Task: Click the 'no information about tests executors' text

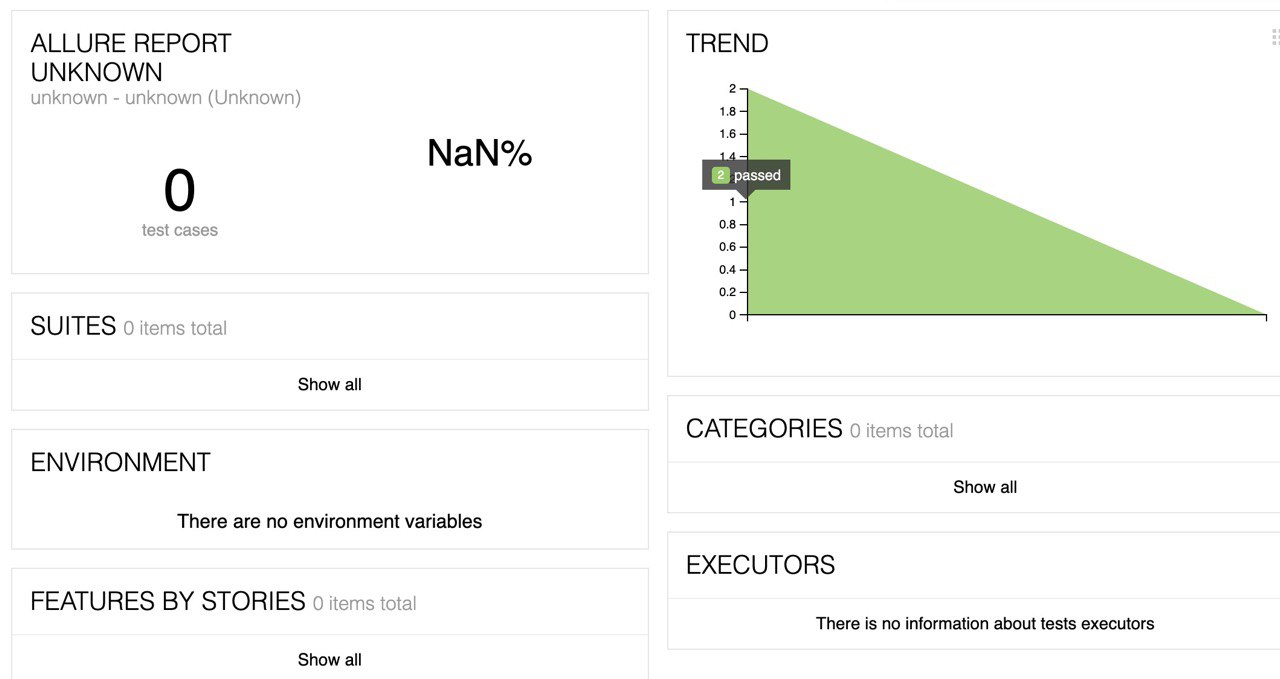Action: click(x=984, y=624)
